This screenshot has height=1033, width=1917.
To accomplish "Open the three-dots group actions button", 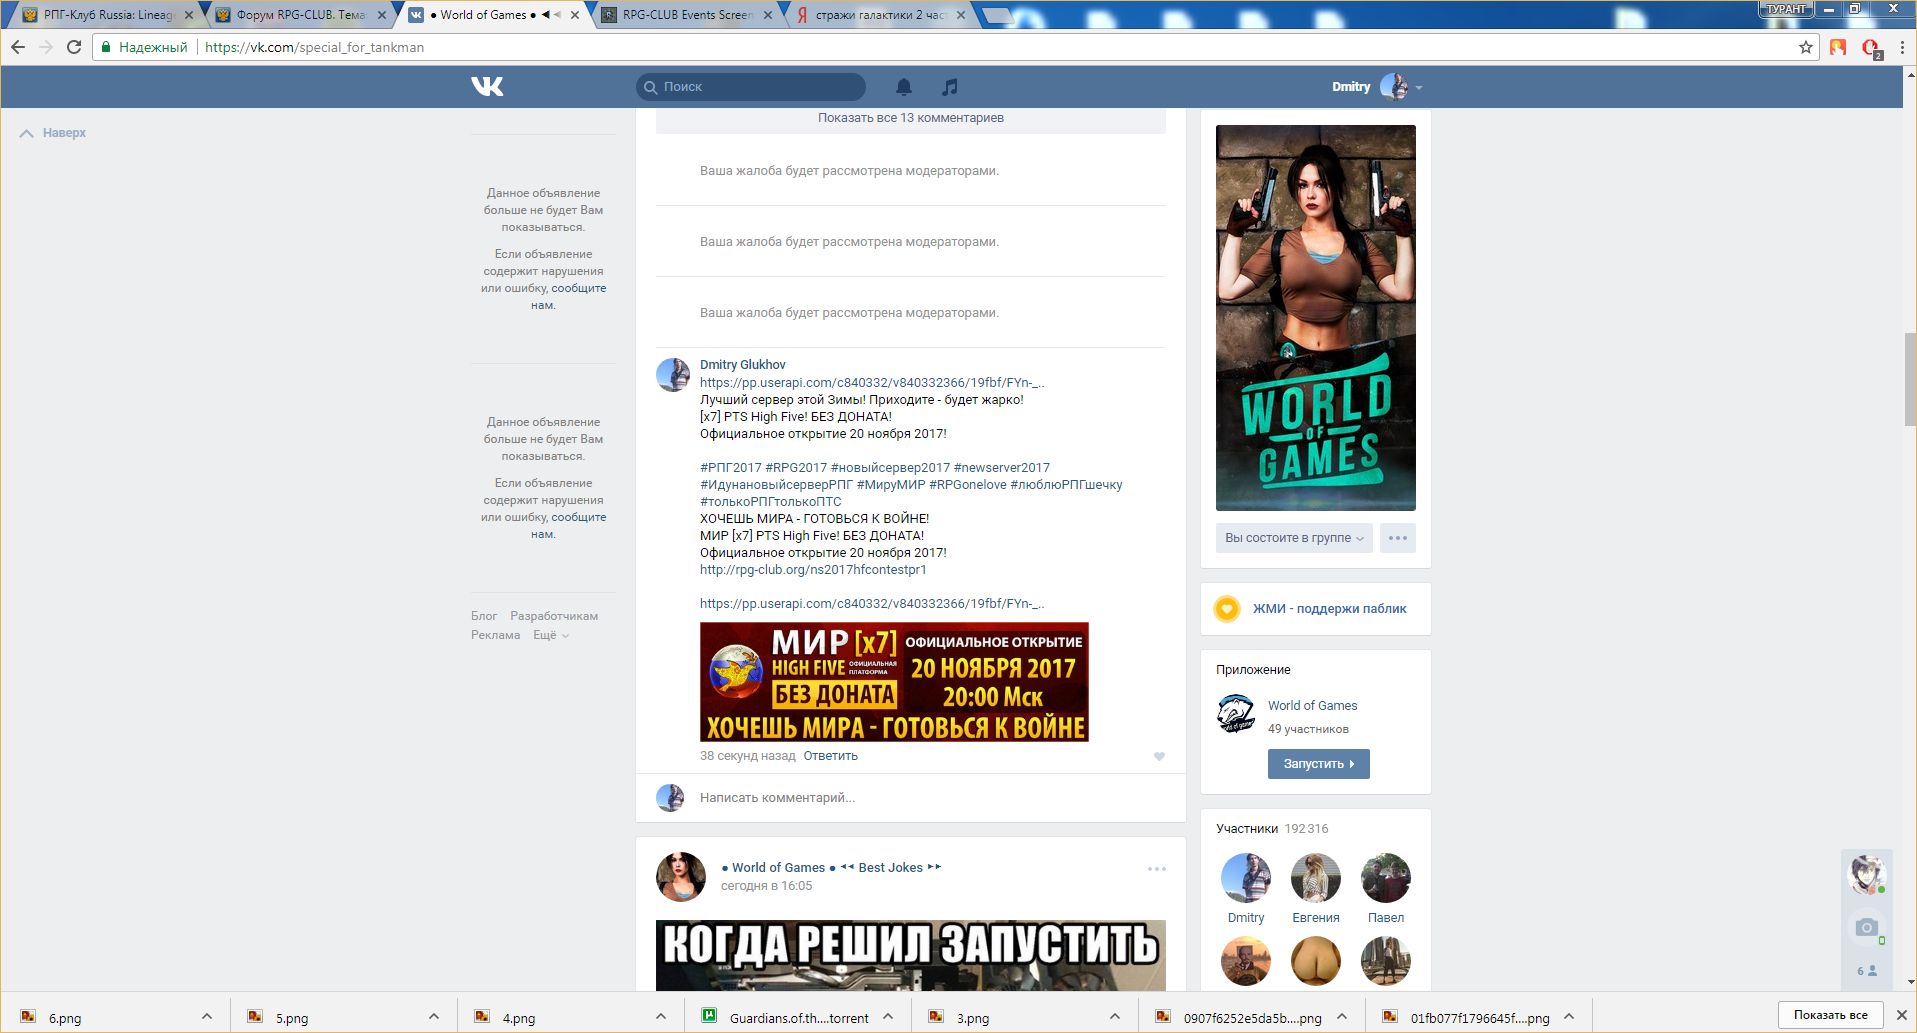I will (x=1398, y=538).
